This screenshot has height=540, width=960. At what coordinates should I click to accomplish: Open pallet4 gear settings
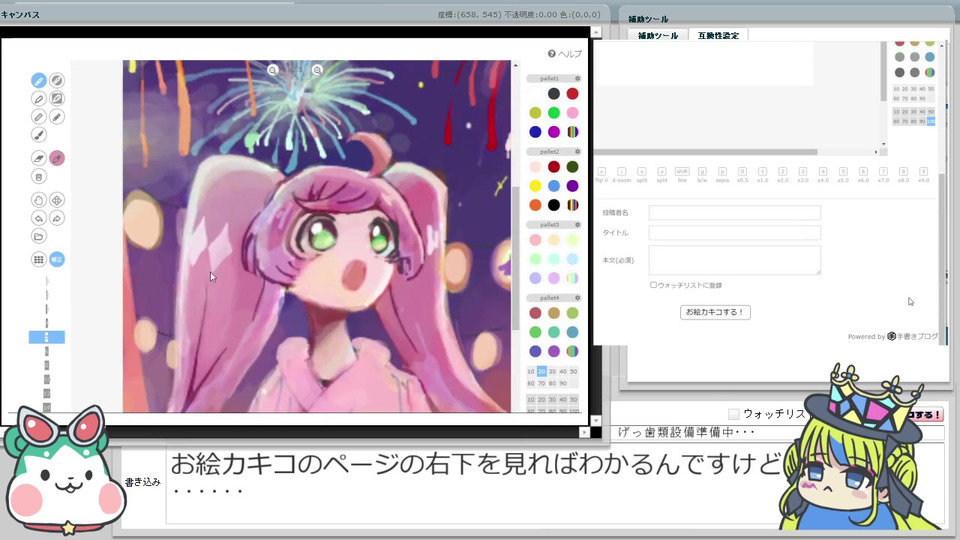pos(577,298)
